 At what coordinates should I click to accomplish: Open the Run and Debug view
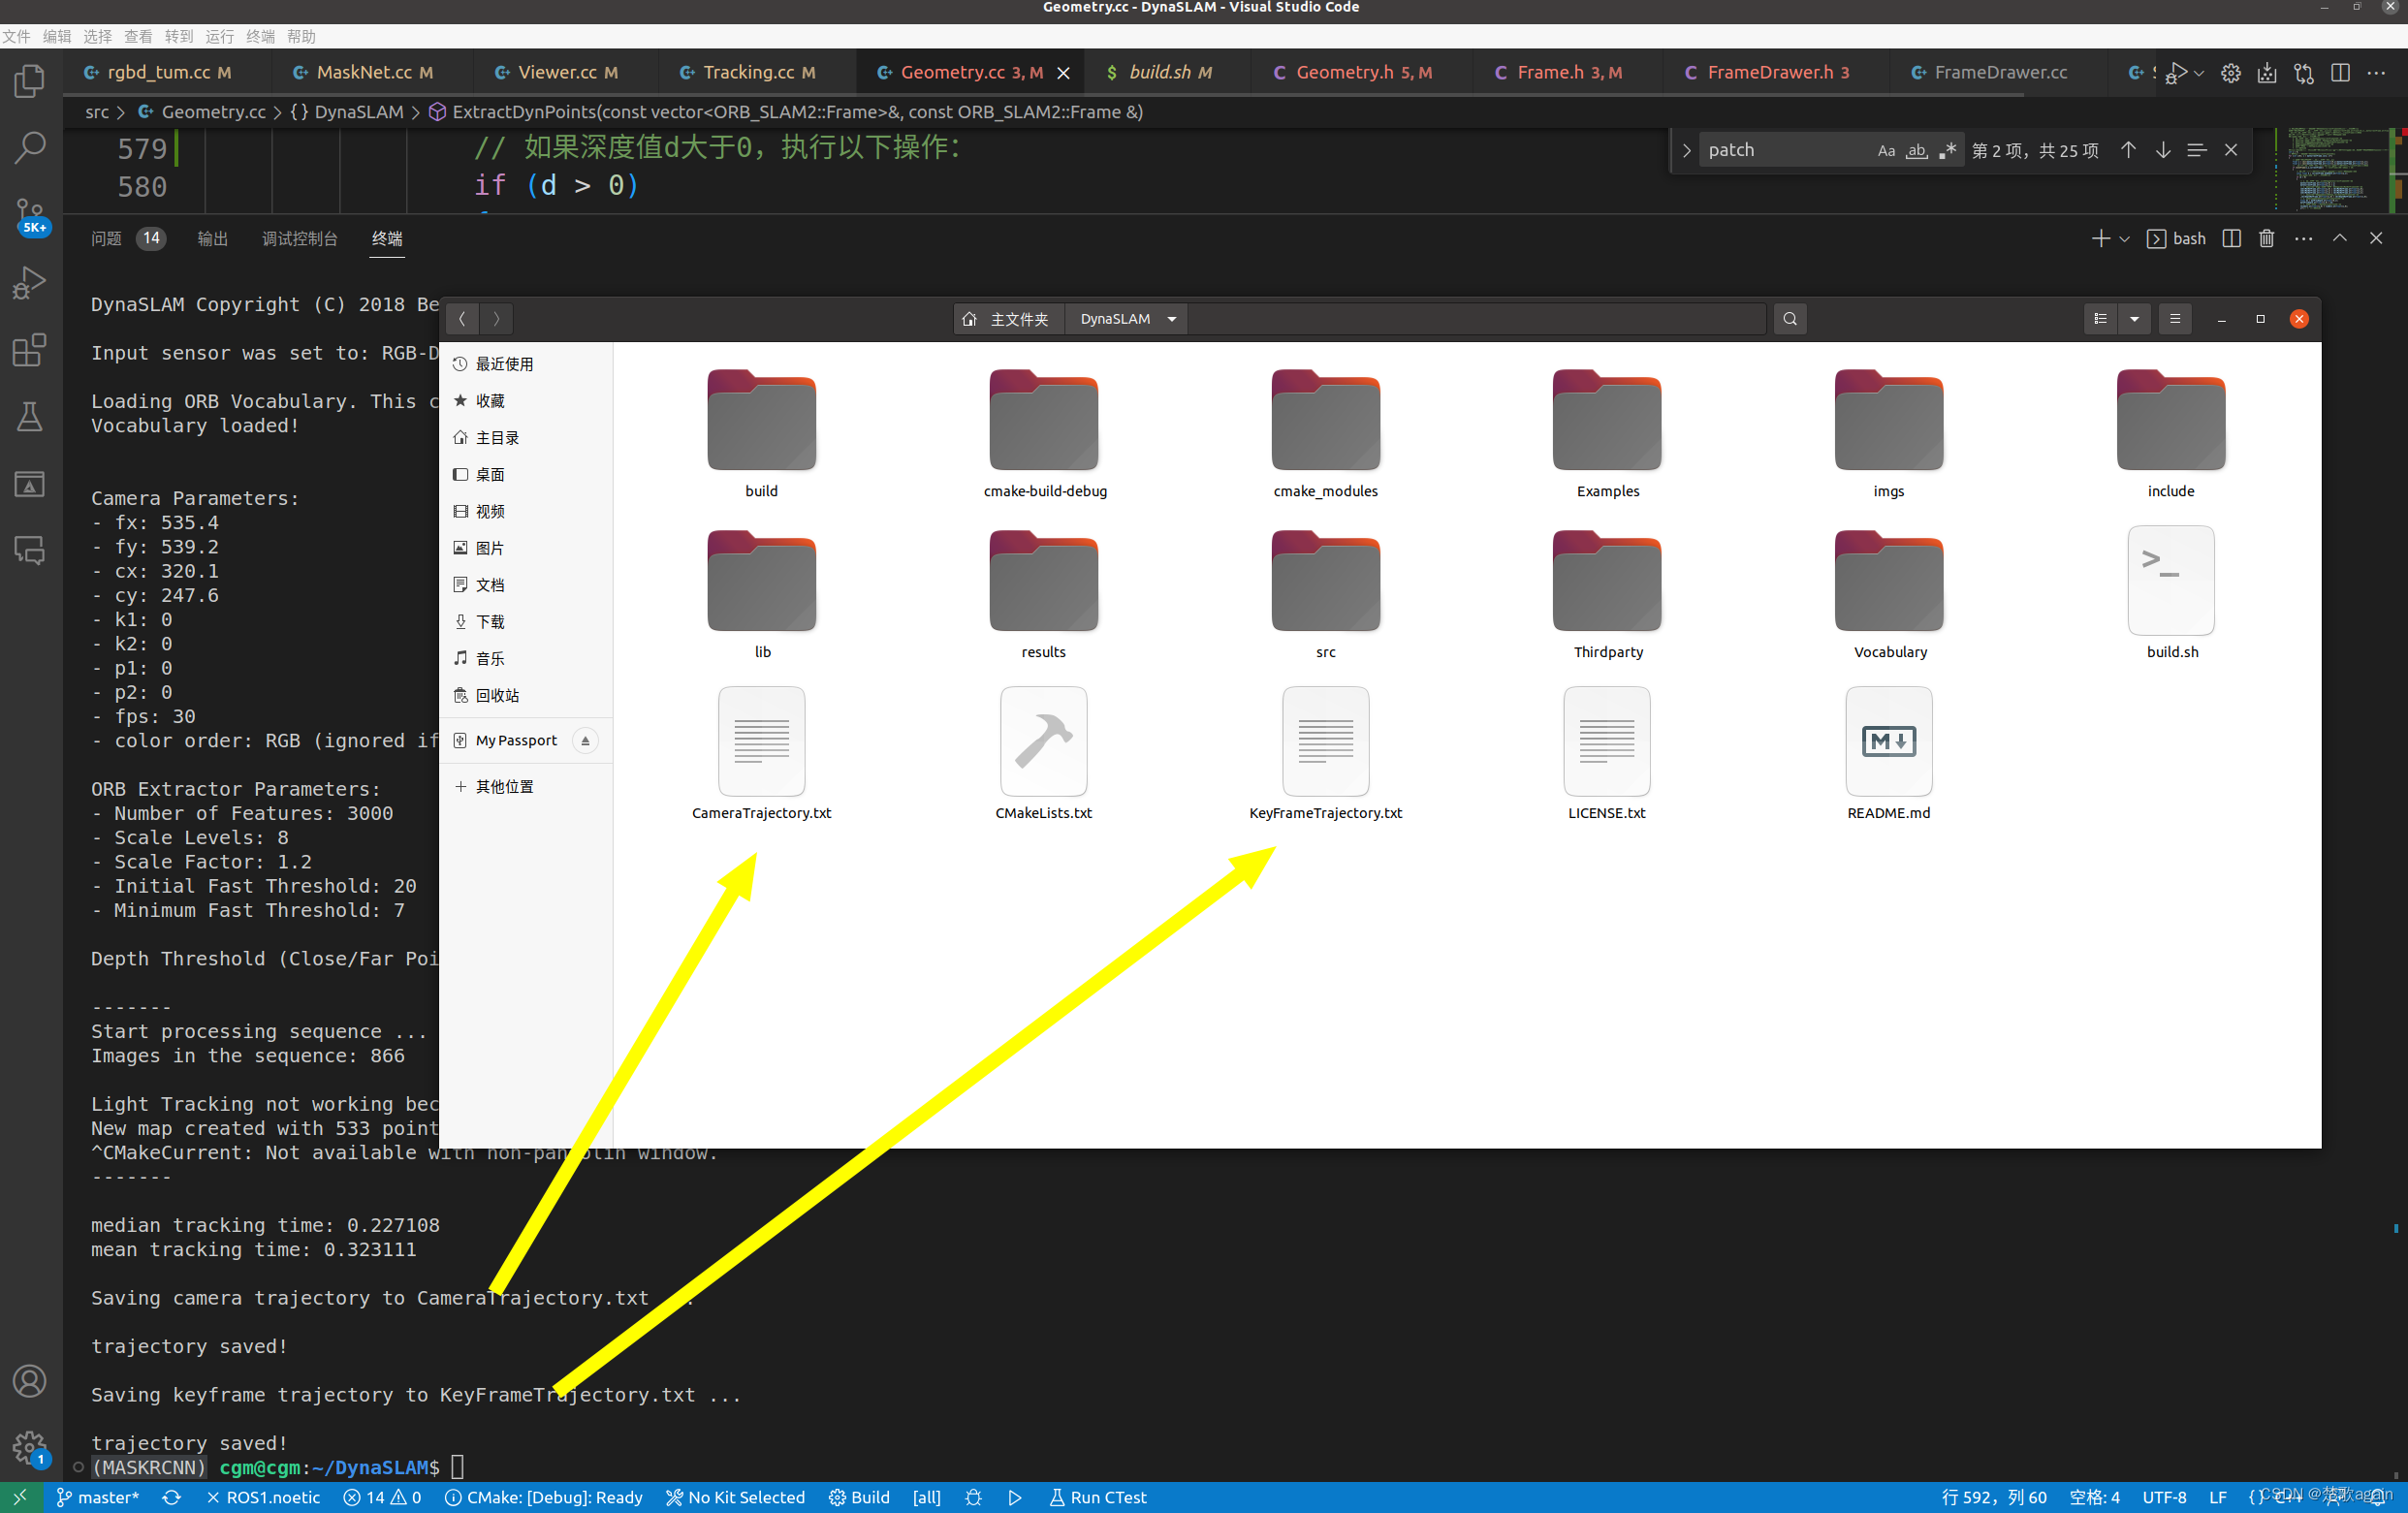30,283
